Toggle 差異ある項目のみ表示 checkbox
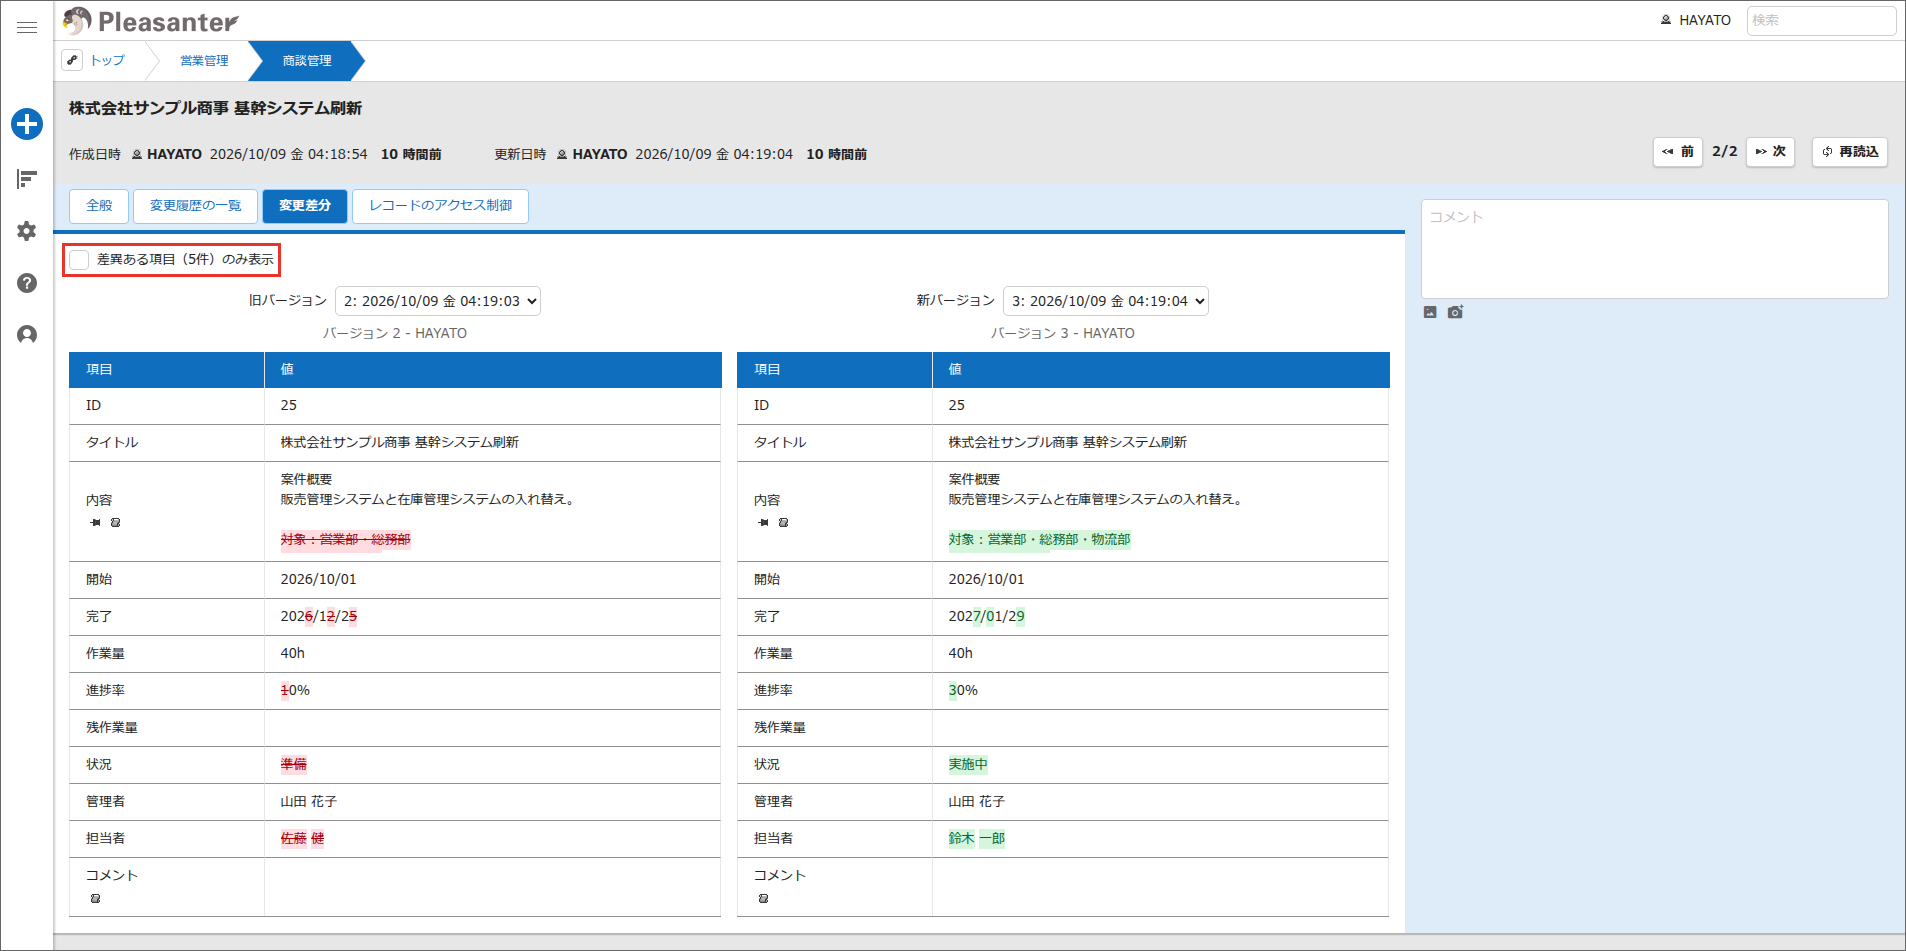 (x=79, y=260)
